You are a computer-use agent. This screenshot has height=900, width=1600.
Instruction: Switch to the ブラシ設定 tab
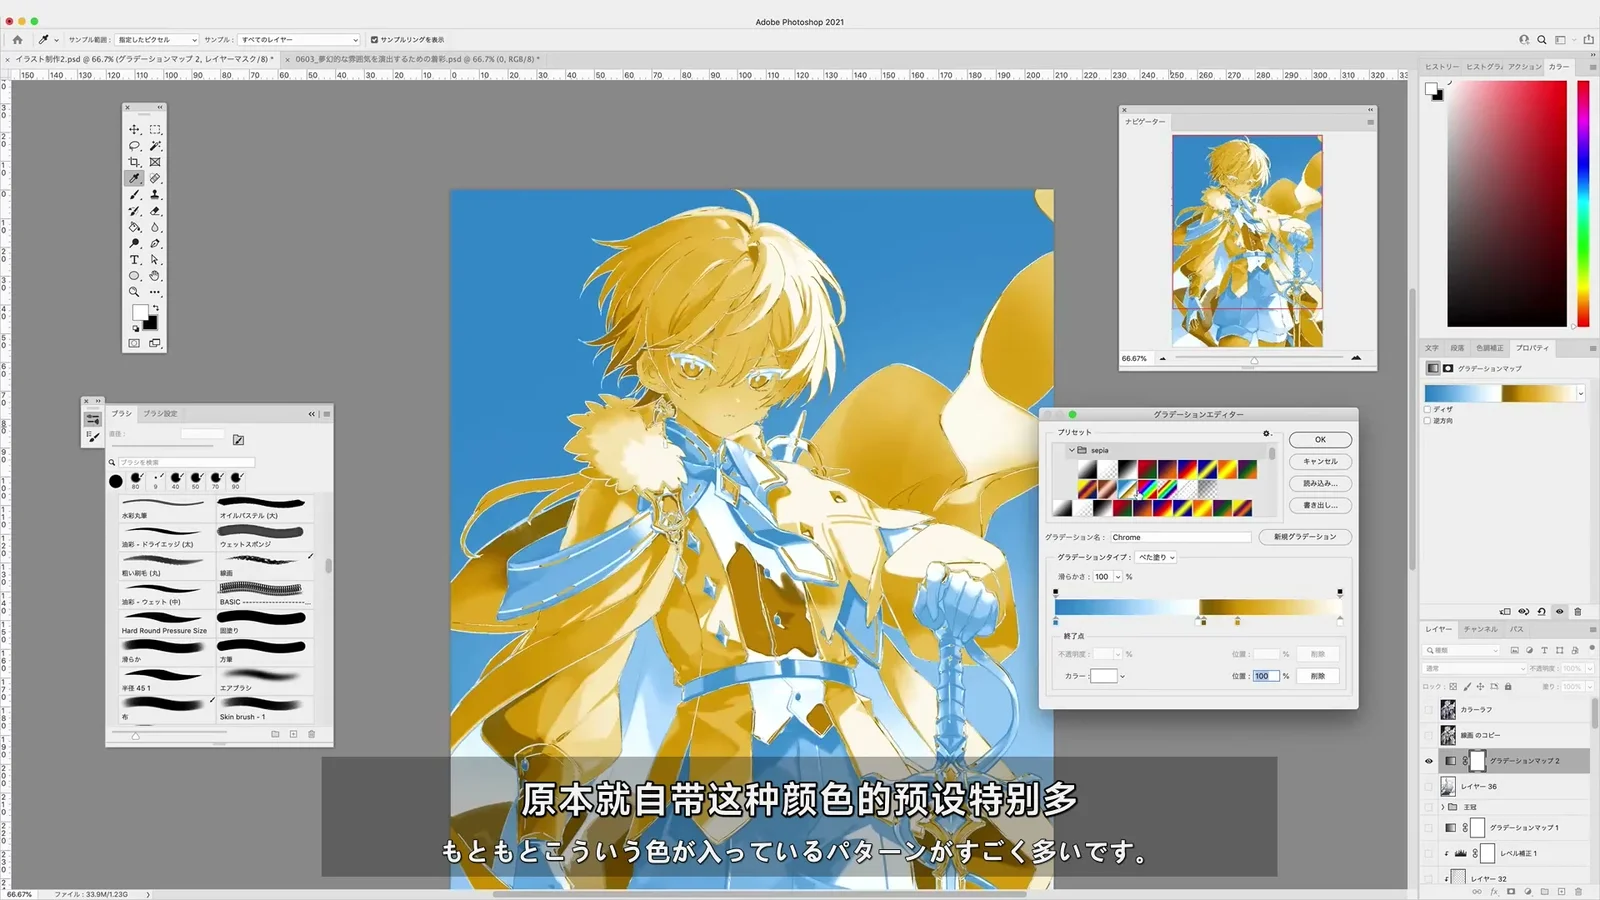(x=160, y=414)
